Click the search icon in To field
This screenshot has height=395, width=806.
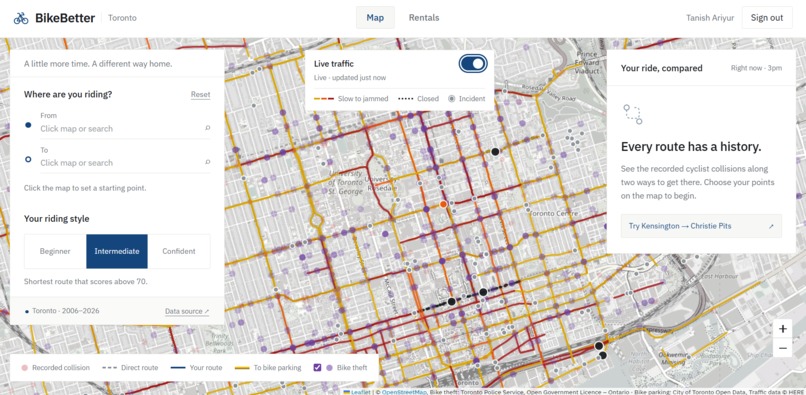tap(208, 162)
